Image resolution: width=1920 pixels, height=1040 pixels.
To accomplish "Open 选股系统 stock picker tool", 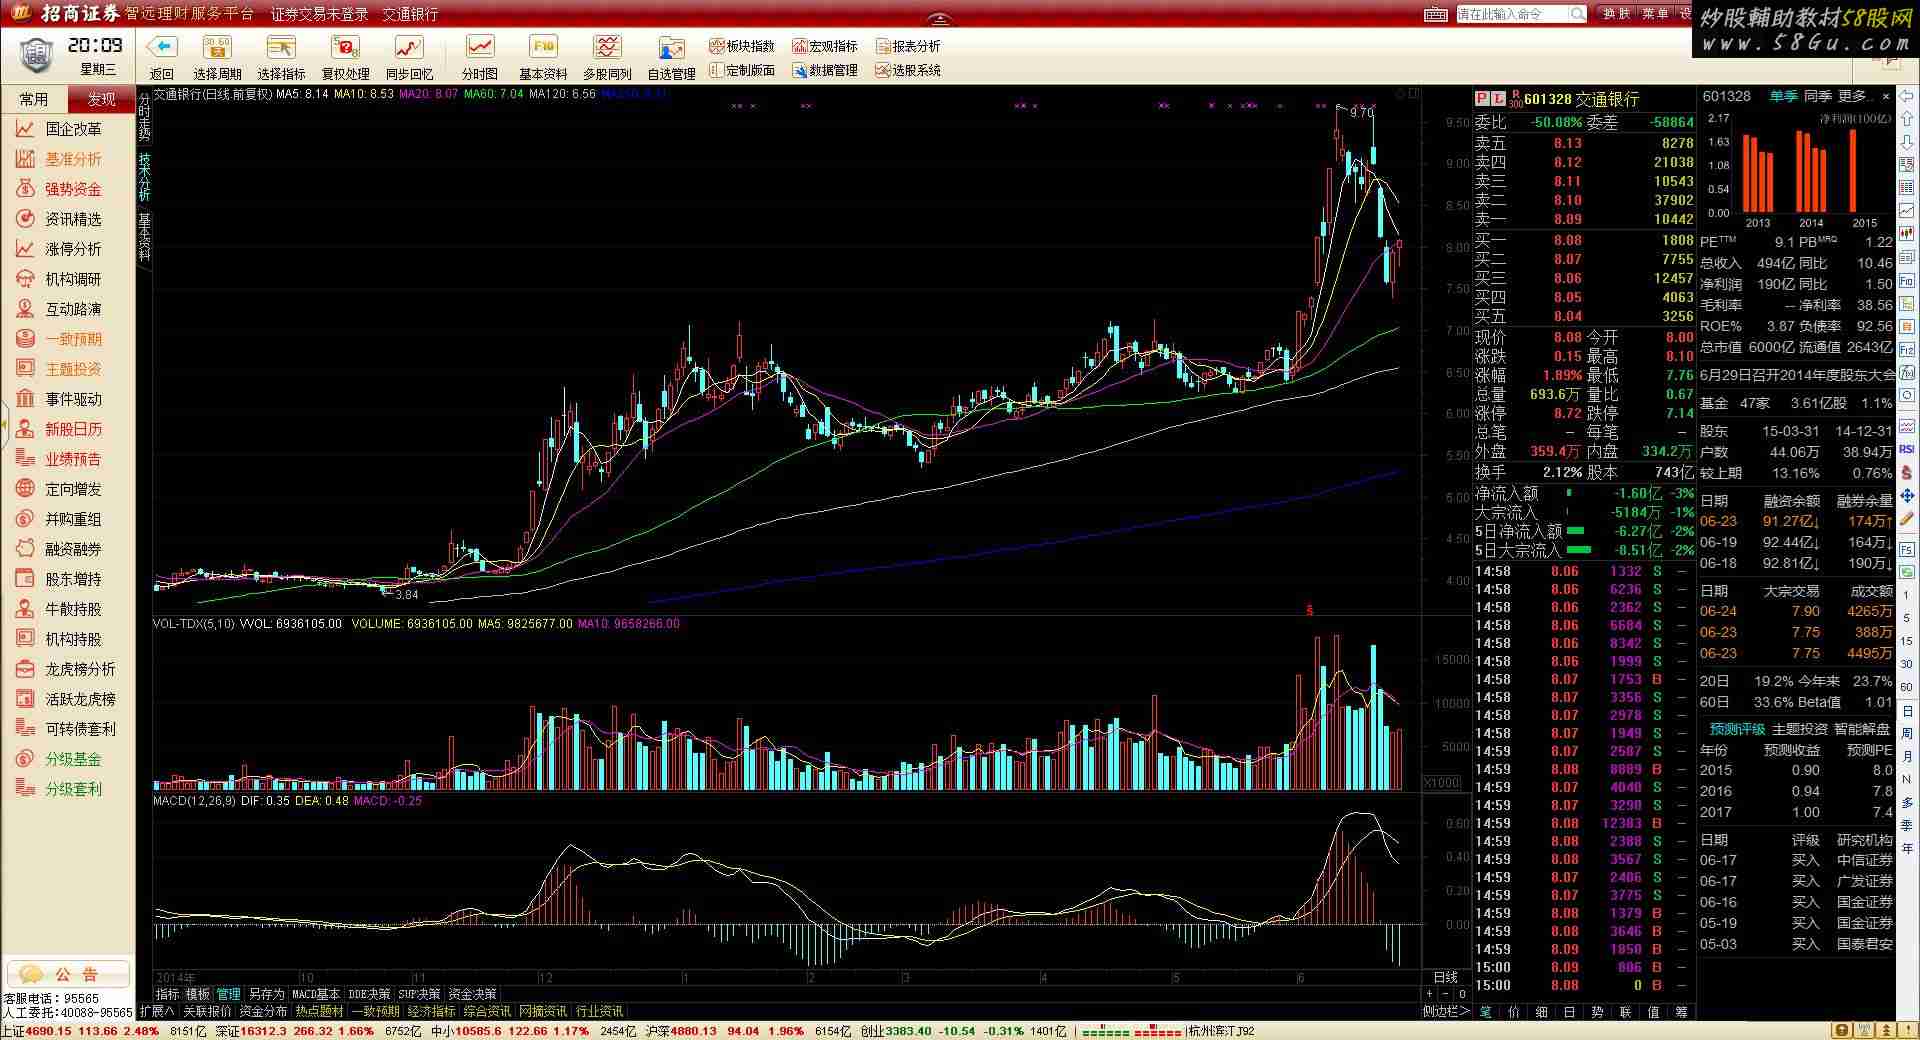I will [908, 70].
